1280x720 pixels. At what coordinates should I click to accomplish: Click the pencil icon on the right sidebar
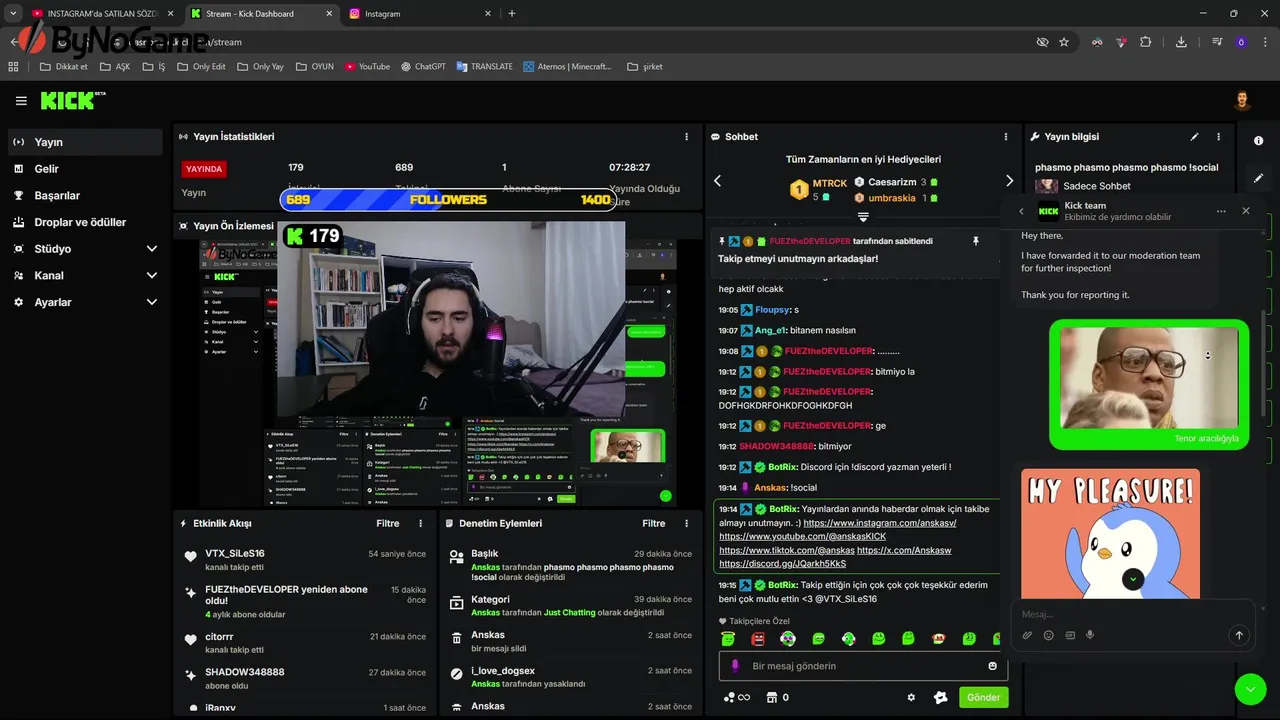(1259, 178)
